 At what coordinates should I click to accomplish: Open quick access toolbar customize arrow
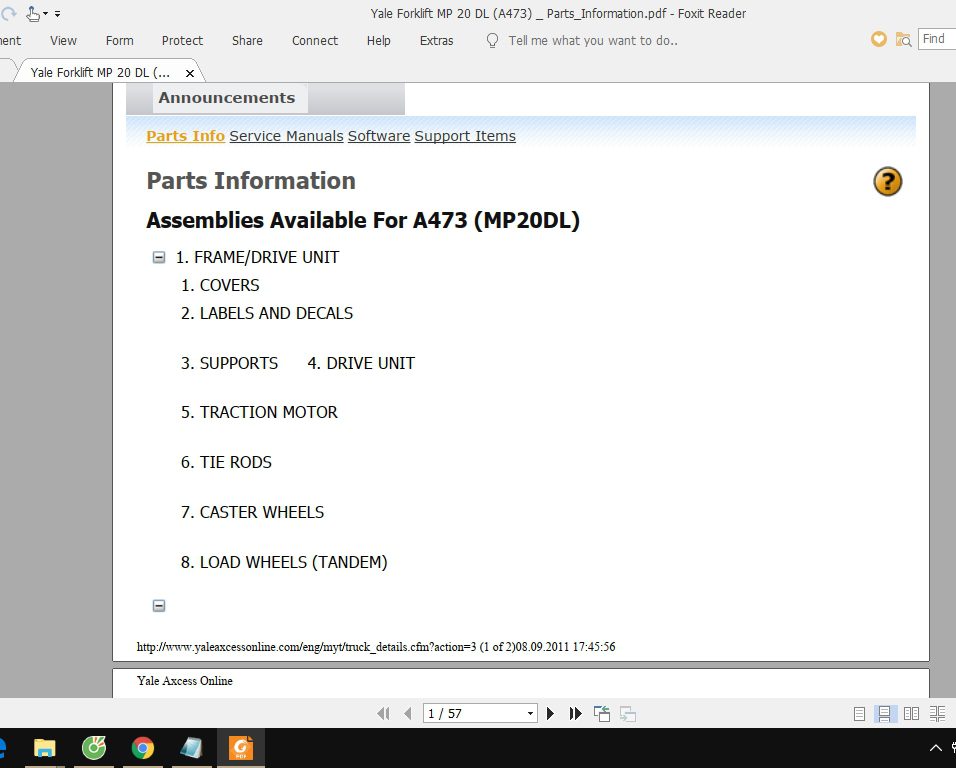[57, 13]
